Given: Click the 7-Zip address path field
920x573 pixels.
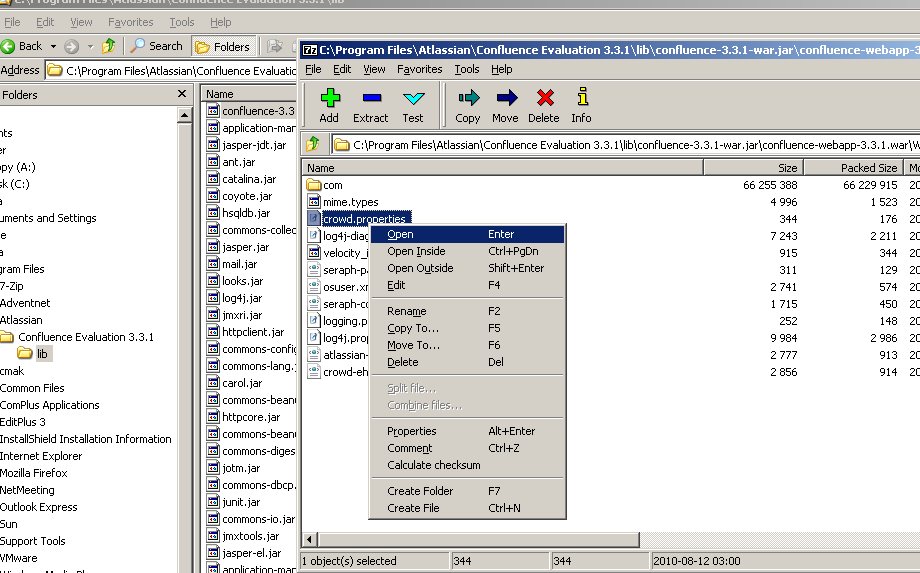Looking at the screenshot, I should pos(625,145).
